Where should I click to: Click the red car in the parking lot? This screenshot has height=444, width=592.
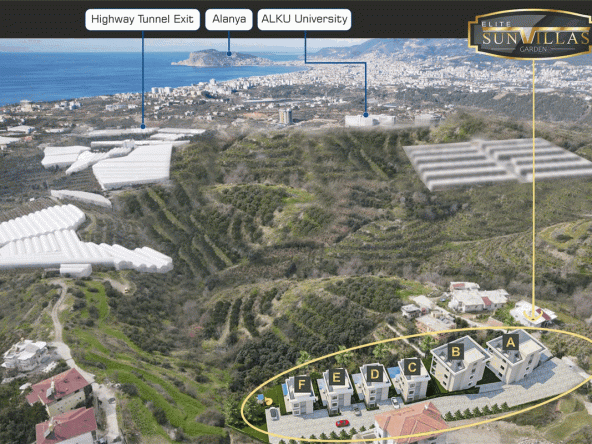342,423
